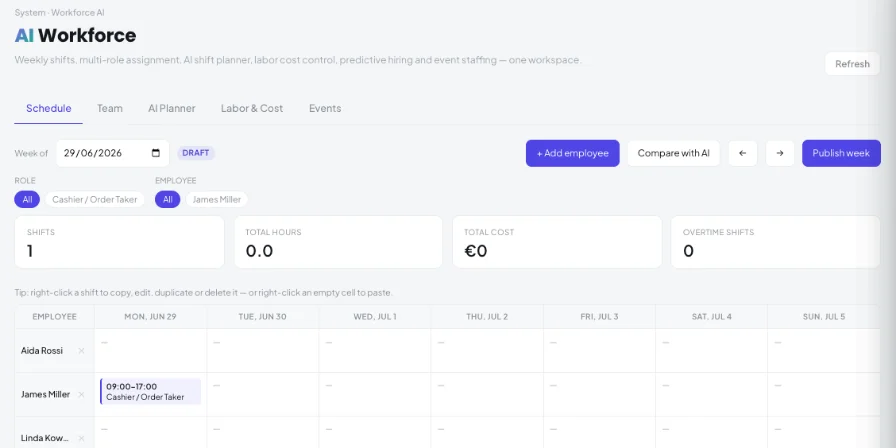
Task: Click the System · Workforce AI breadcrumb
Action: [x=59, y=13]
